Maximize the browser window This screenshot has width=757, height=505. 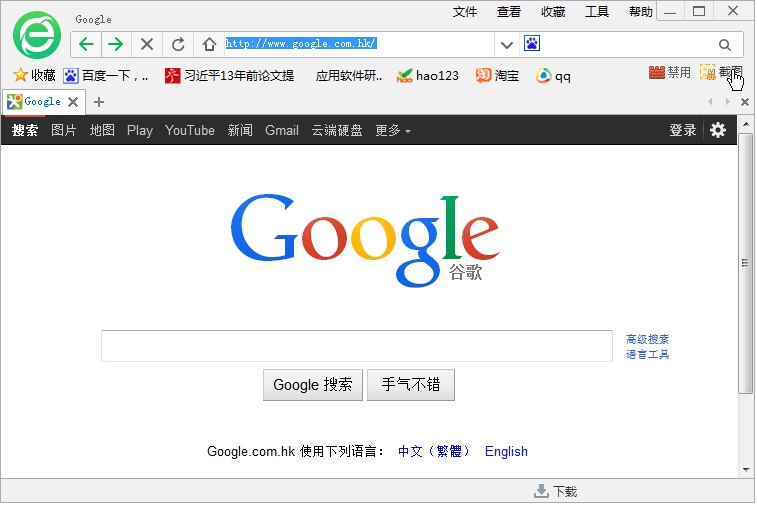pos(699,12)
